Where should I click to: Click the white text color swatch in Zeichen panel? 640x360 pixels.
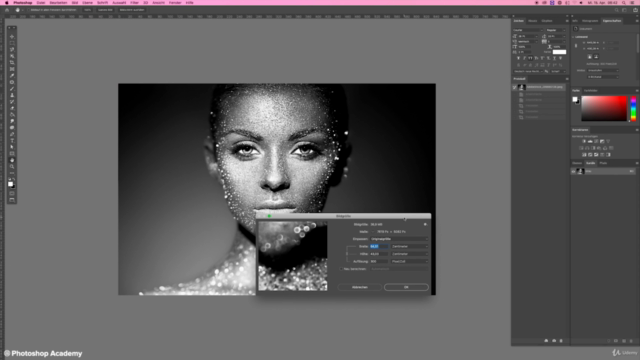(x=559, y=52)
